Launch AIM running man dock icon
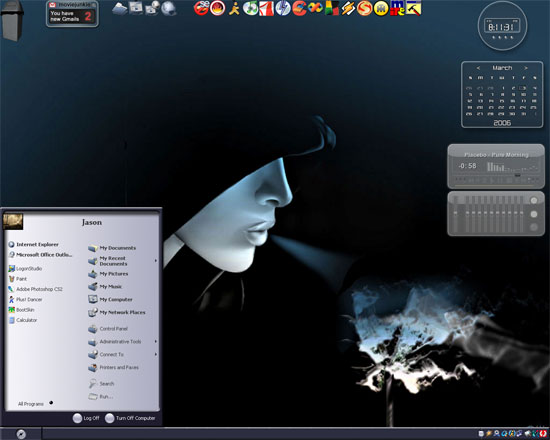Screen dimensions: 550x440 [x=234, y=8]
